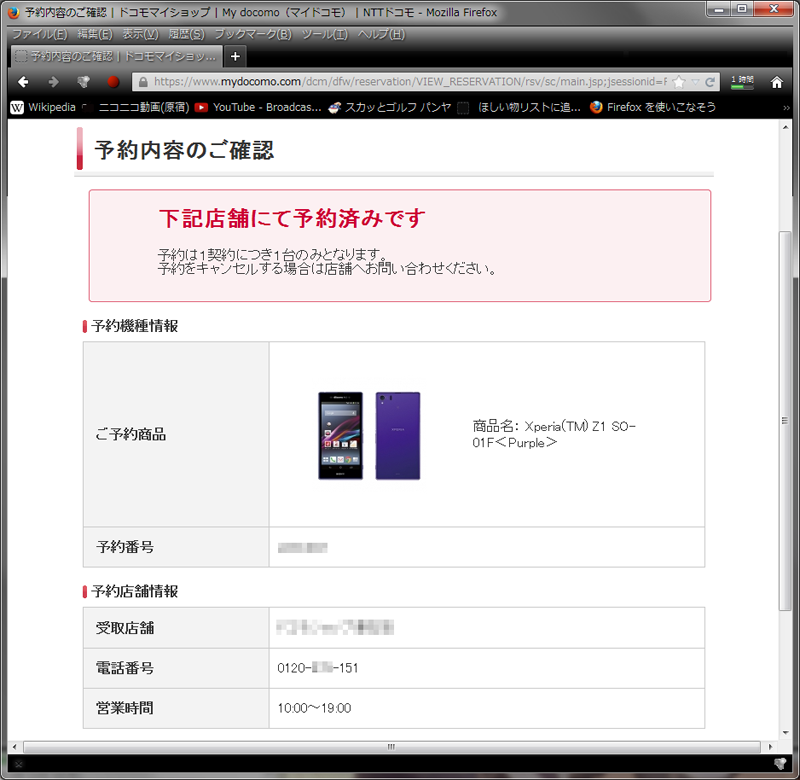800x780 pixels.
Task: Open the 編集(E) menu
Action: coord(95,34)
